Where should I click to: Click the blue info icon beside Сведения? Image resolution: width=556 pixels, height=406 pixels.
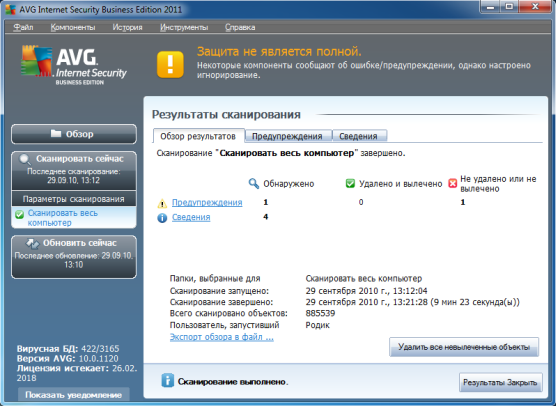click(162, 218)
